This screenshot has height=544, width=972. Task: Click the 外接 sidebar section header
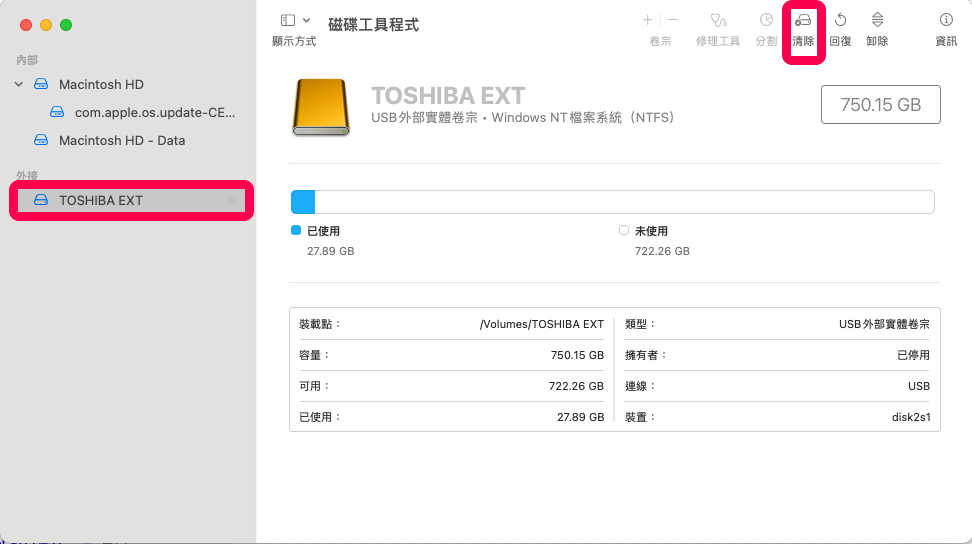click(x=27, y=176)
